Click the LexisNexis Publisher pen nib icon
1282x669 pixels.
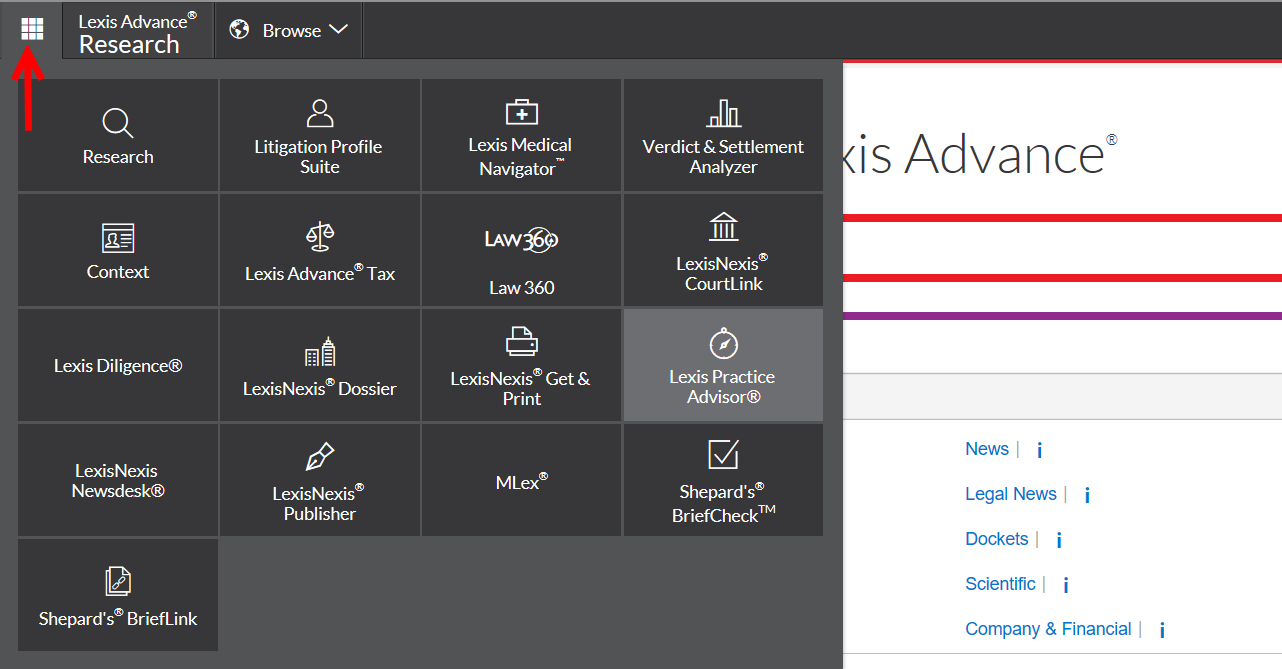point(320,457)
